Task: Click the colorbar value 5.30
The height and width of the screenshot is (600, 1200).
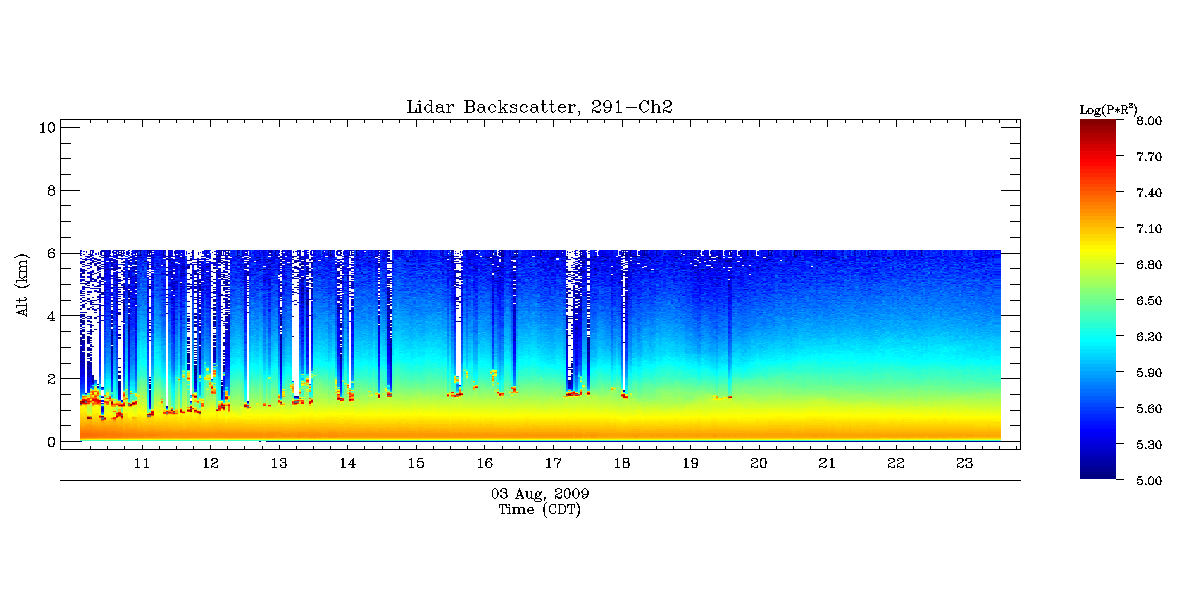Action: pyautogui.click(x=1149, y=445)
